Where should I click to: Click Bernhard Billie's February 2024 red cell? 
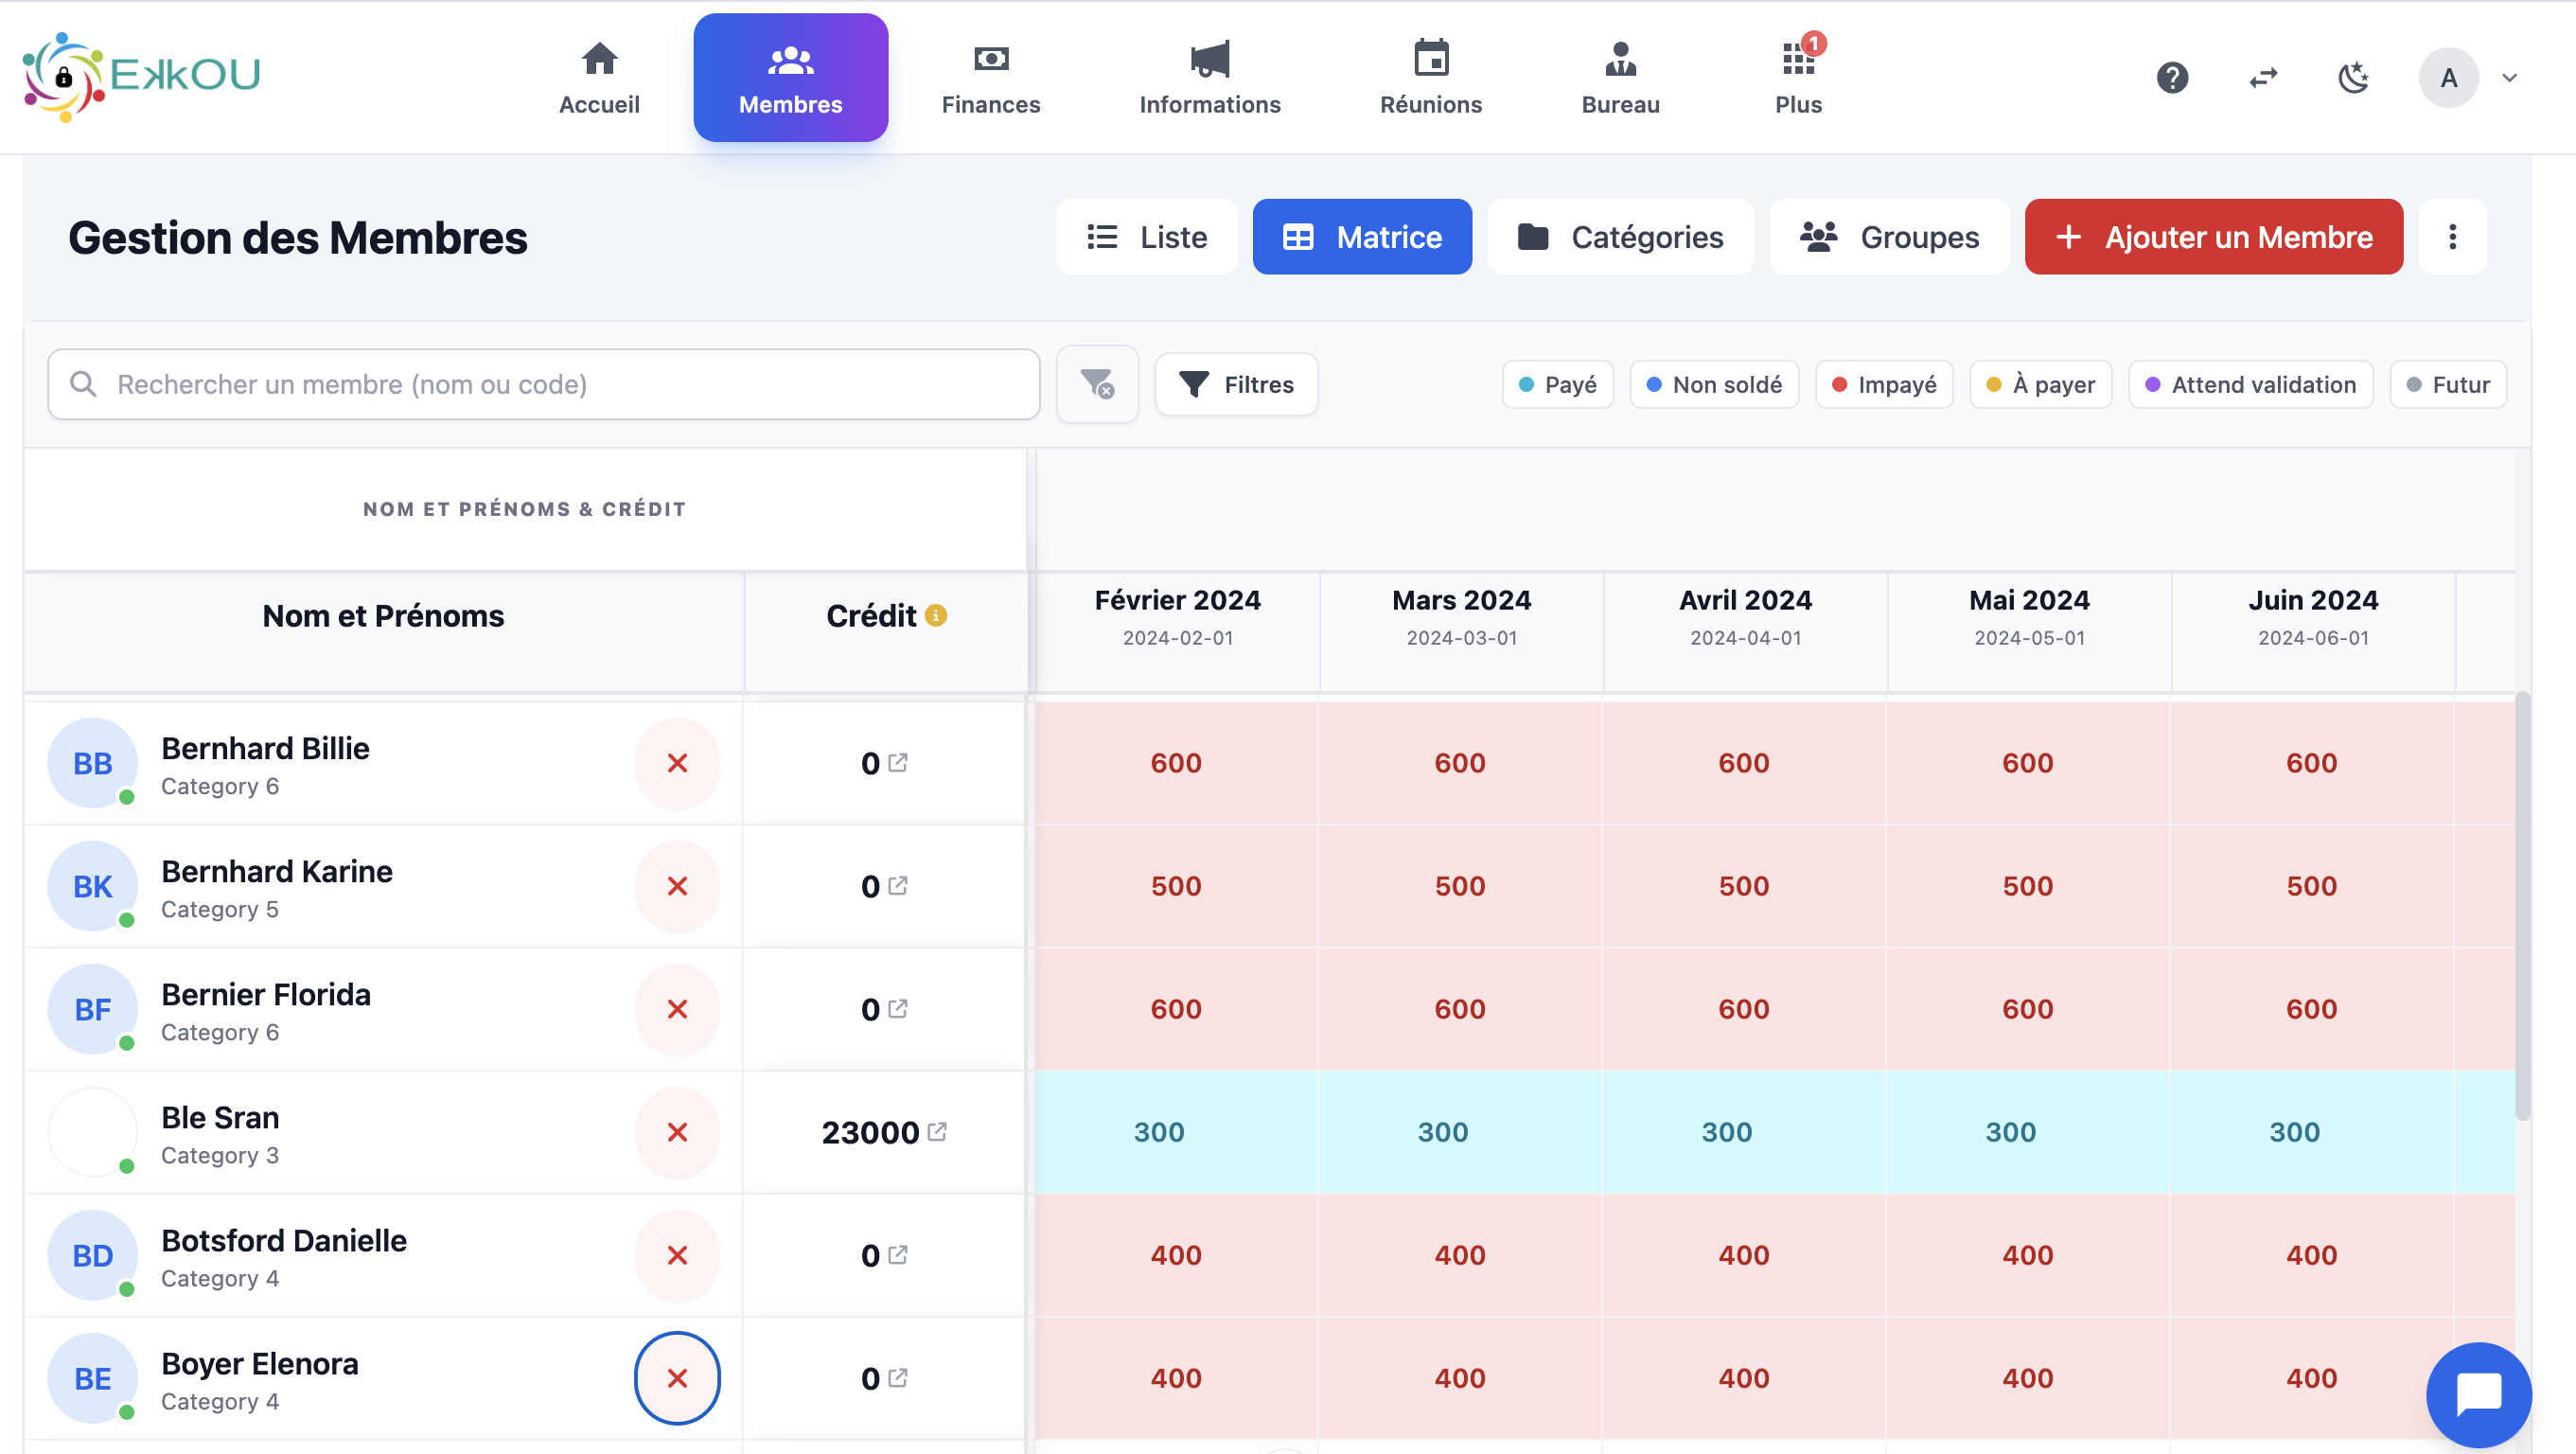(1176, 763)
